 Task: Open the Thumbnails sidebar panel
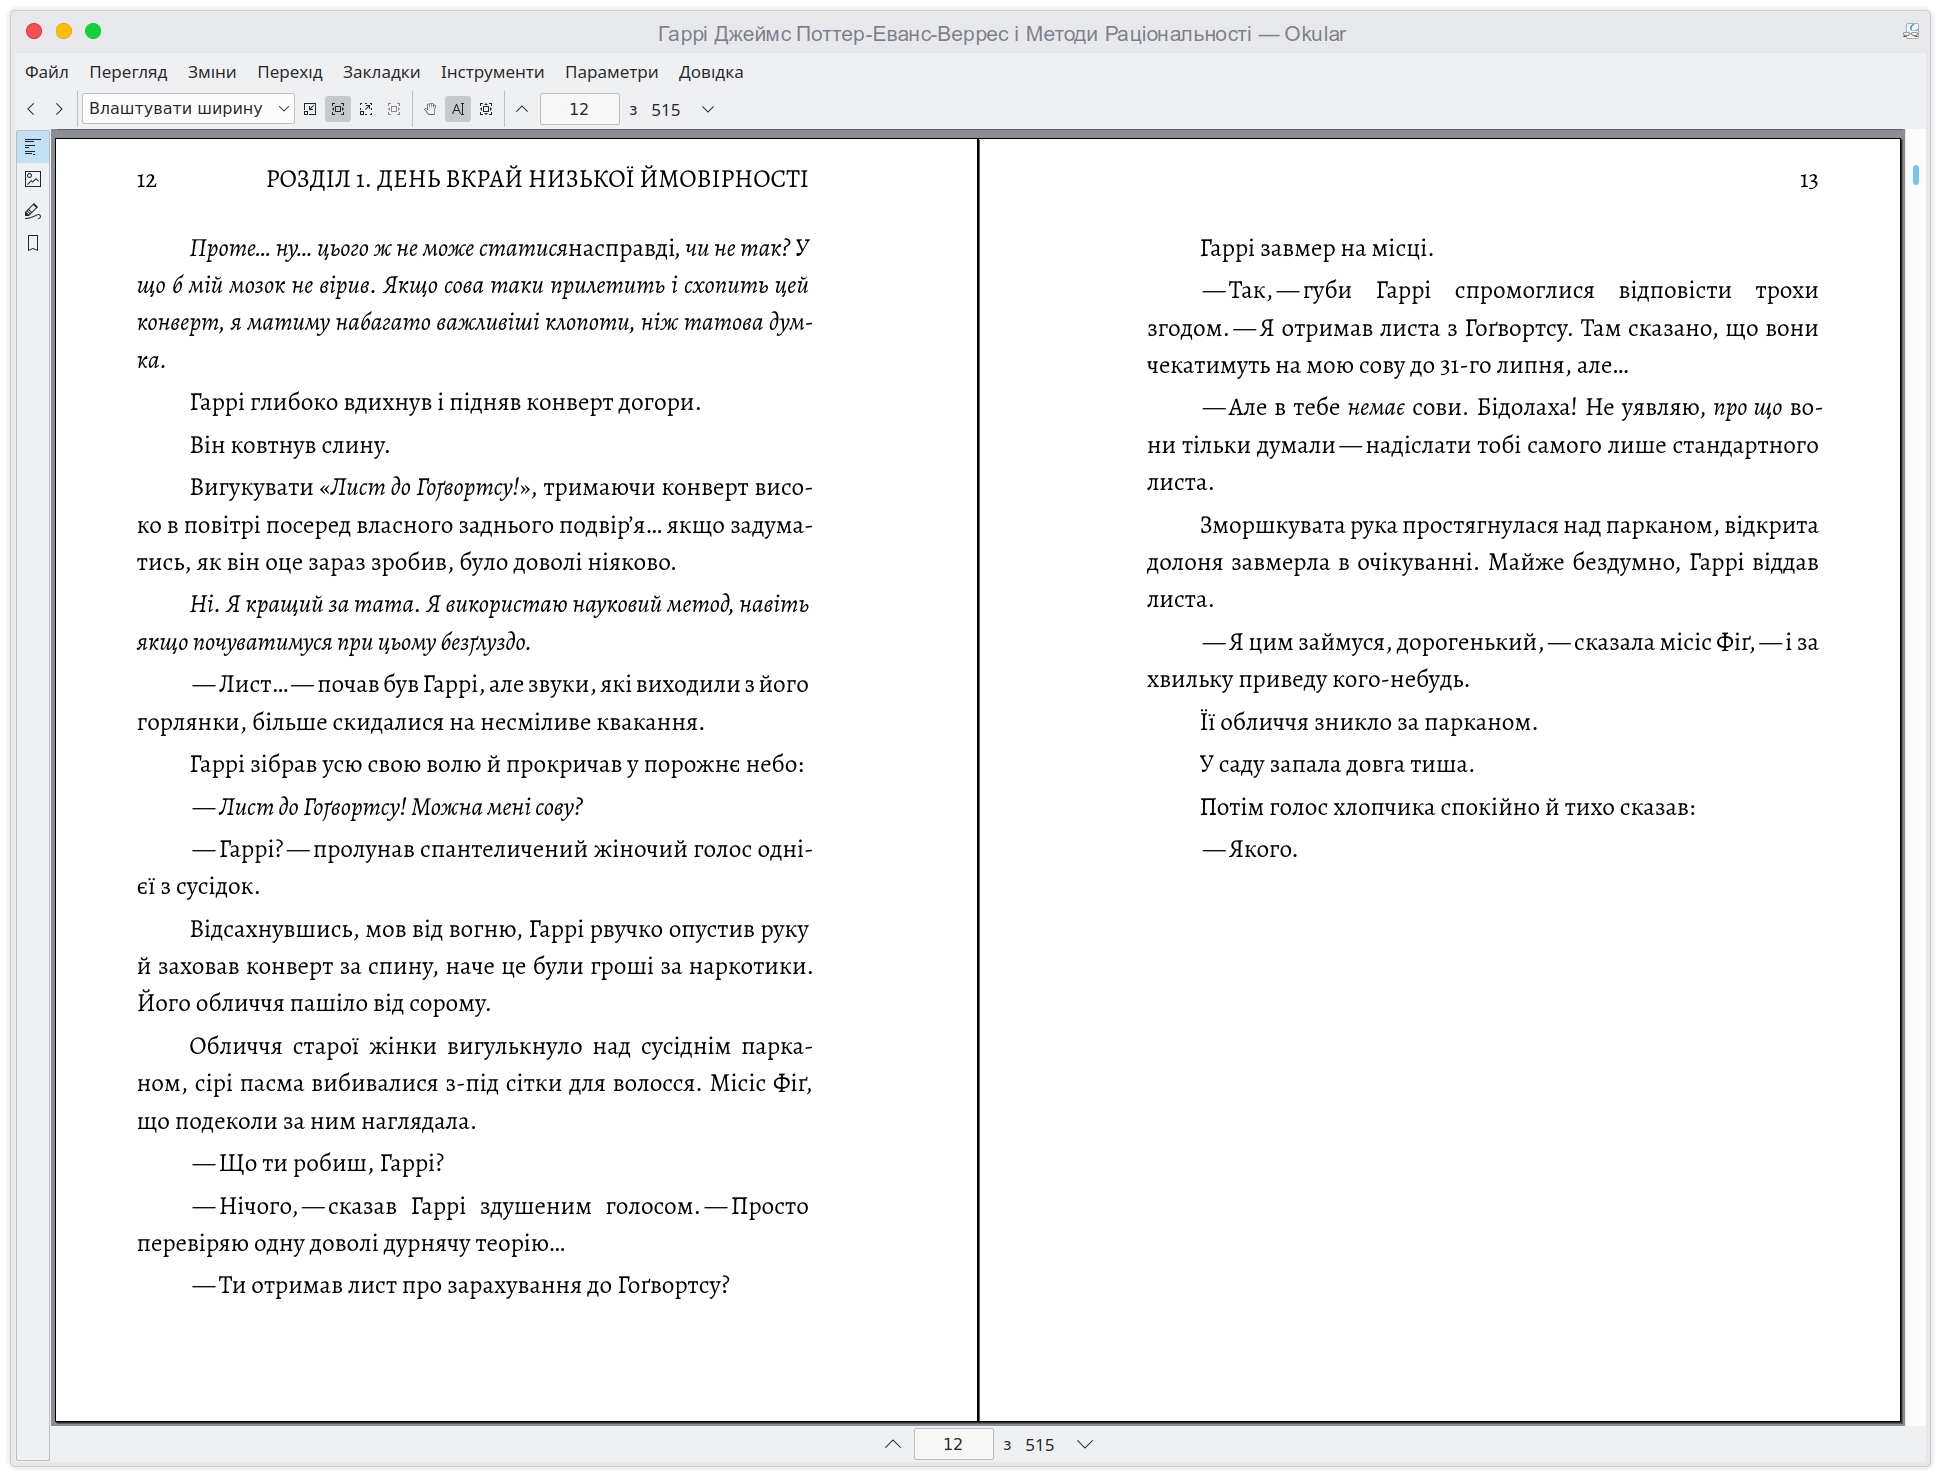pyautogui.click(x=33, y=179)
